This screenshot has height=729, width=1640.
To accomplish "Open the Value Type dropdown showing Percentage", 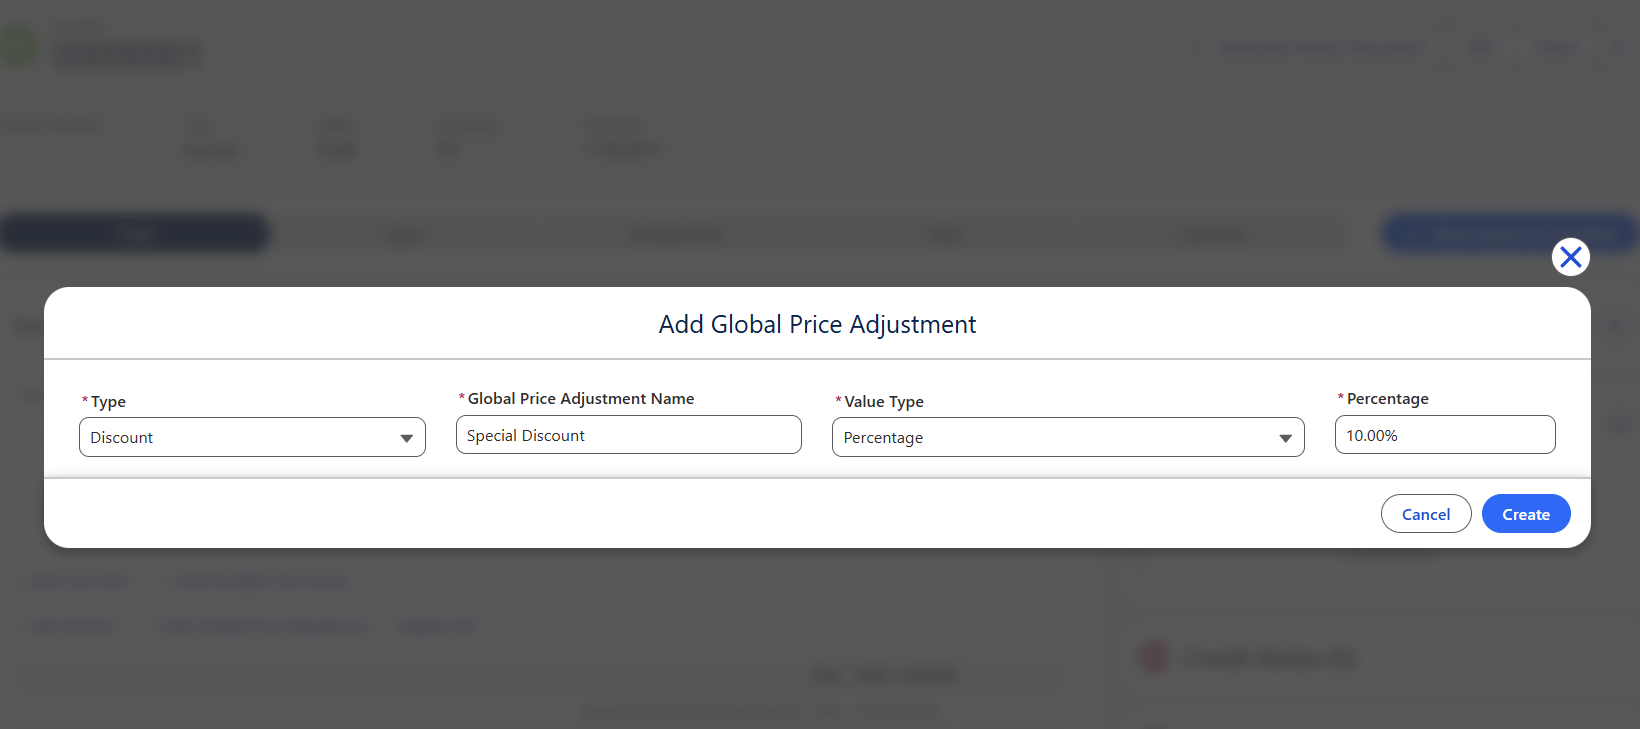I will pyautogui.click(x=1068, y=437).
